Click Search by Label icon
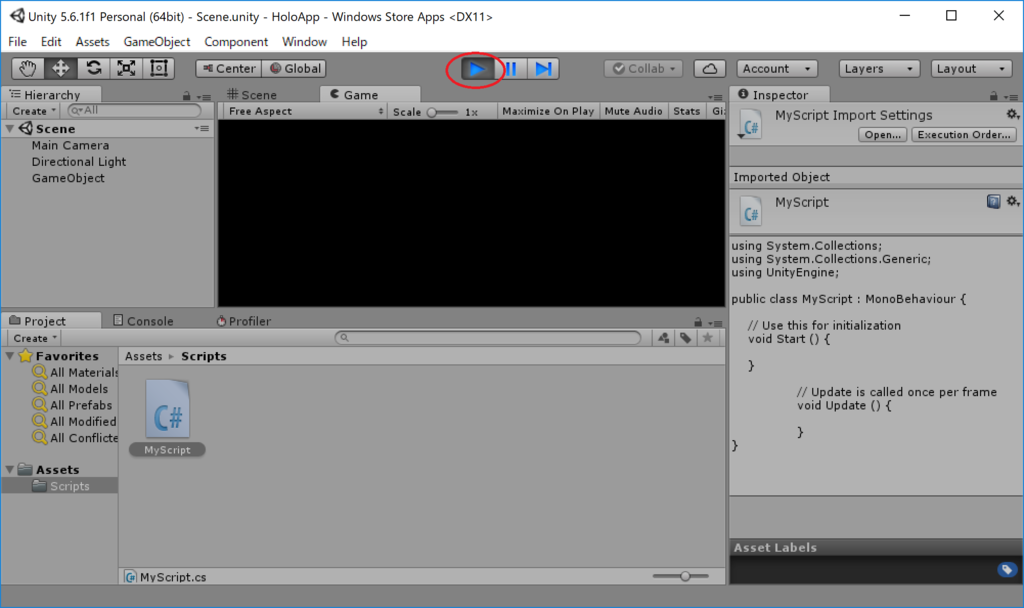The width and height of the screenshot is (1024, 608). pyautogui.click(x=686, y=338)
